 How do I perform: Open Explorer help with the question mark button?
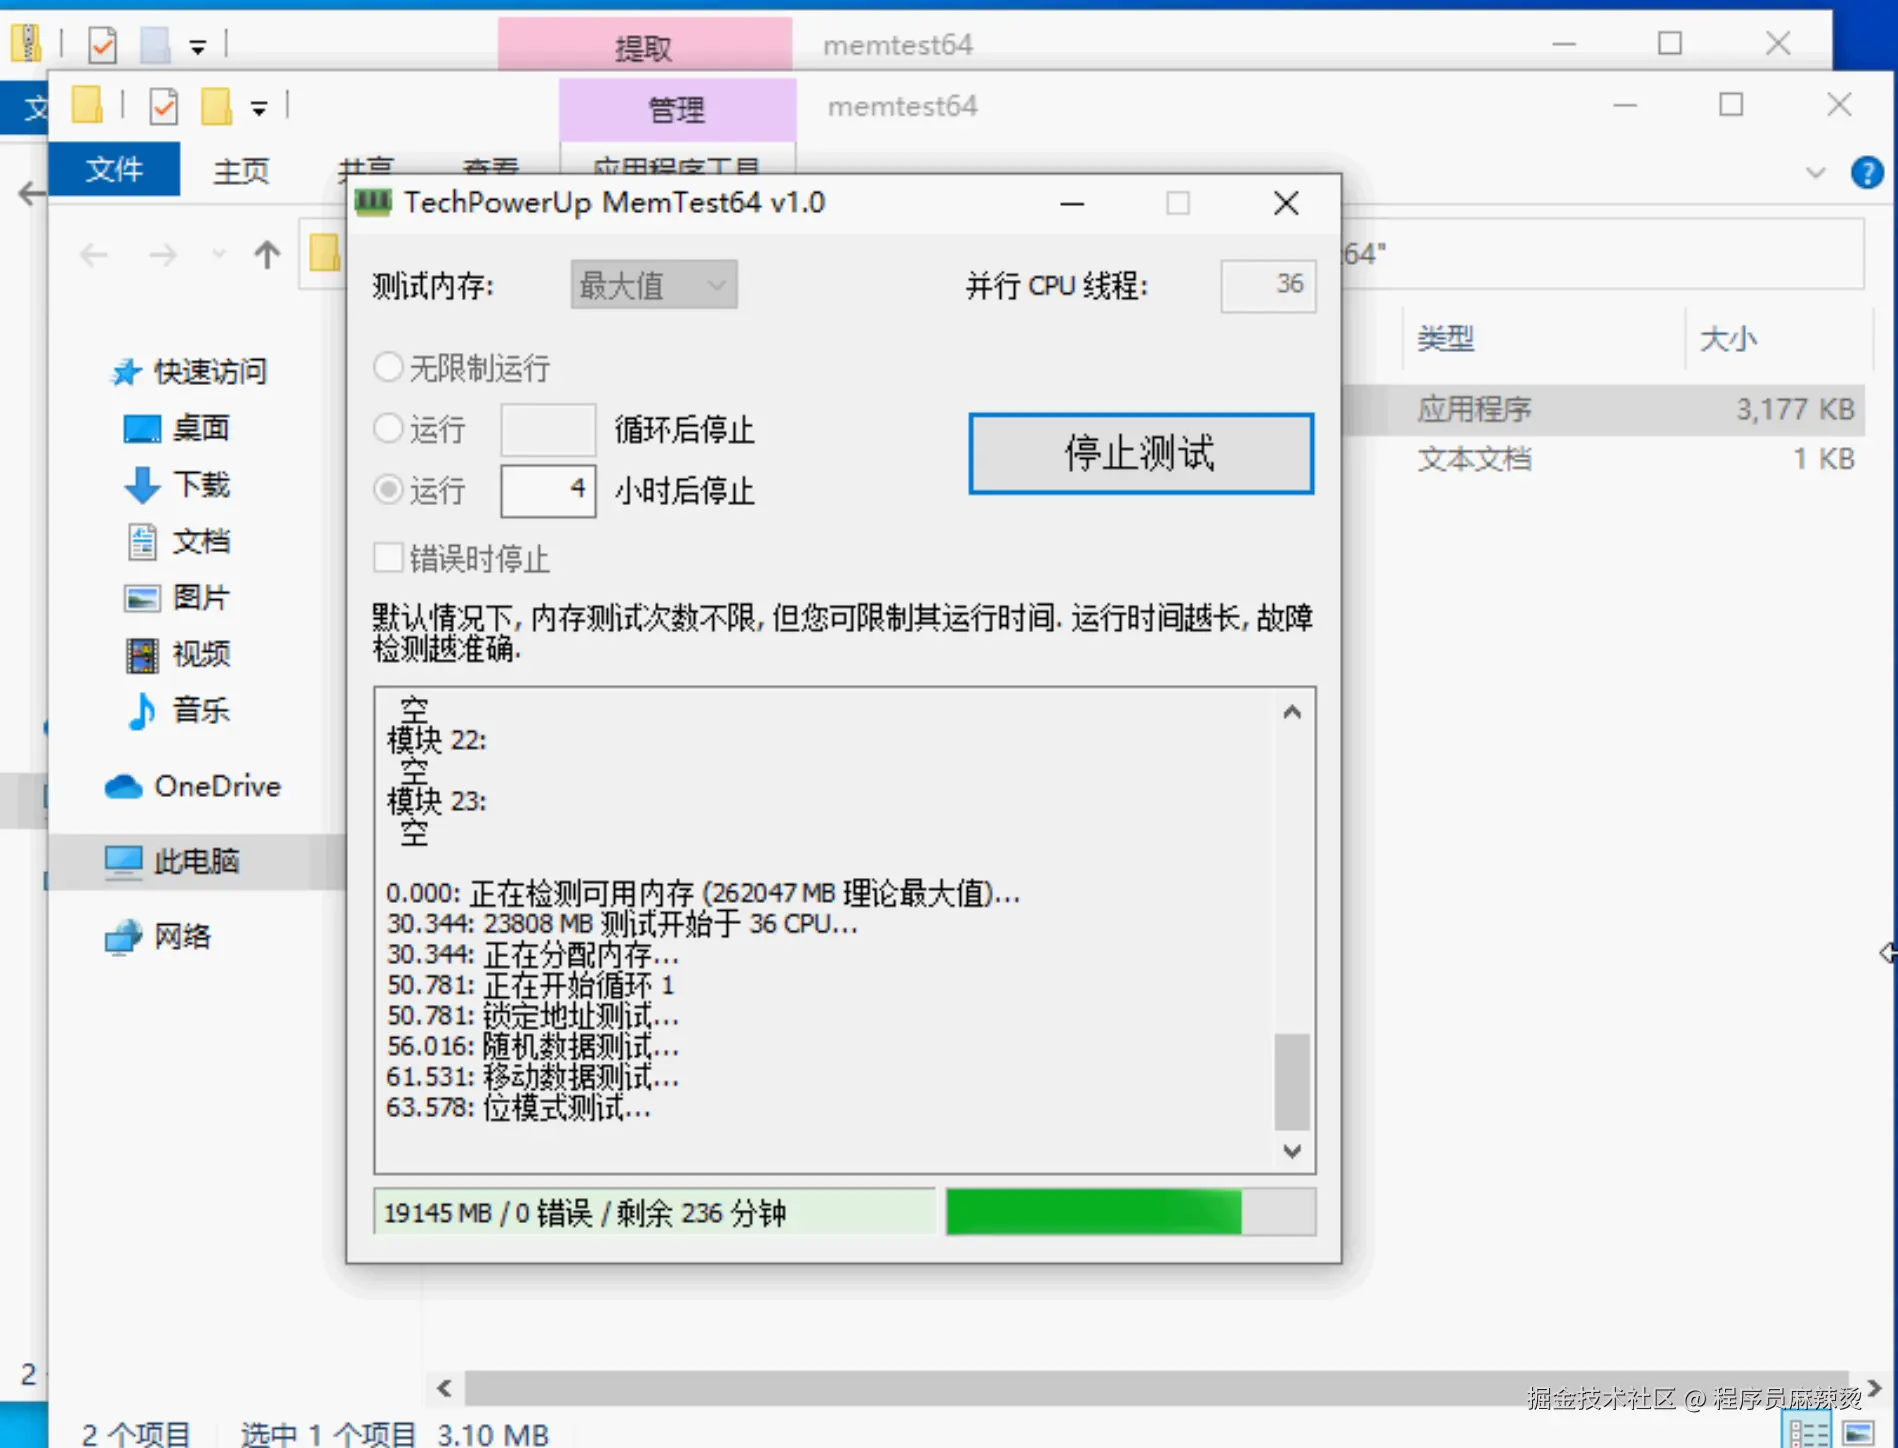tap(1866, 172)
